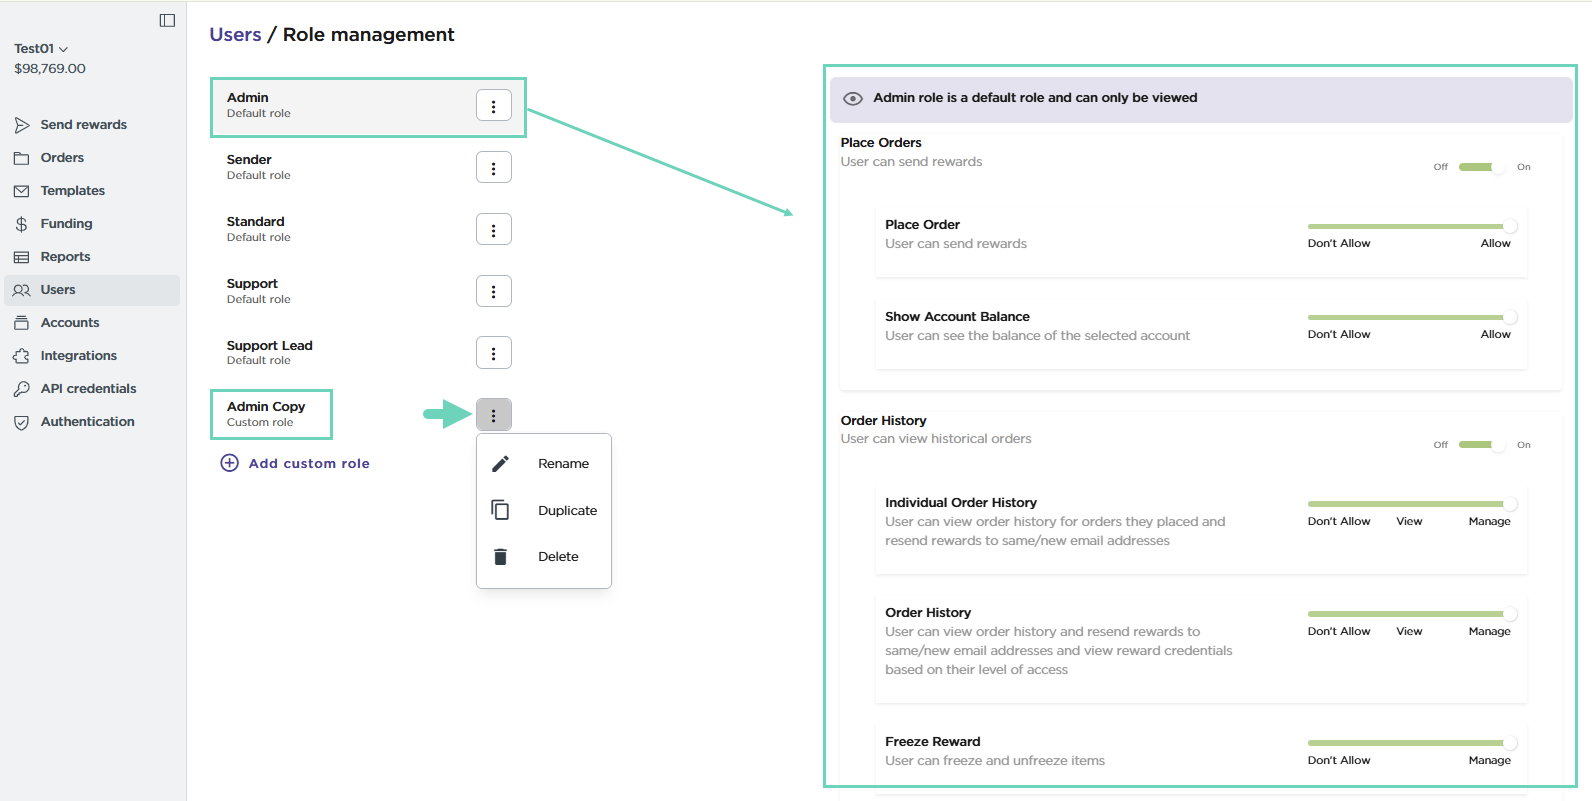
Task: Click the Place Order permission slider
Action: tap(1412, 226)
